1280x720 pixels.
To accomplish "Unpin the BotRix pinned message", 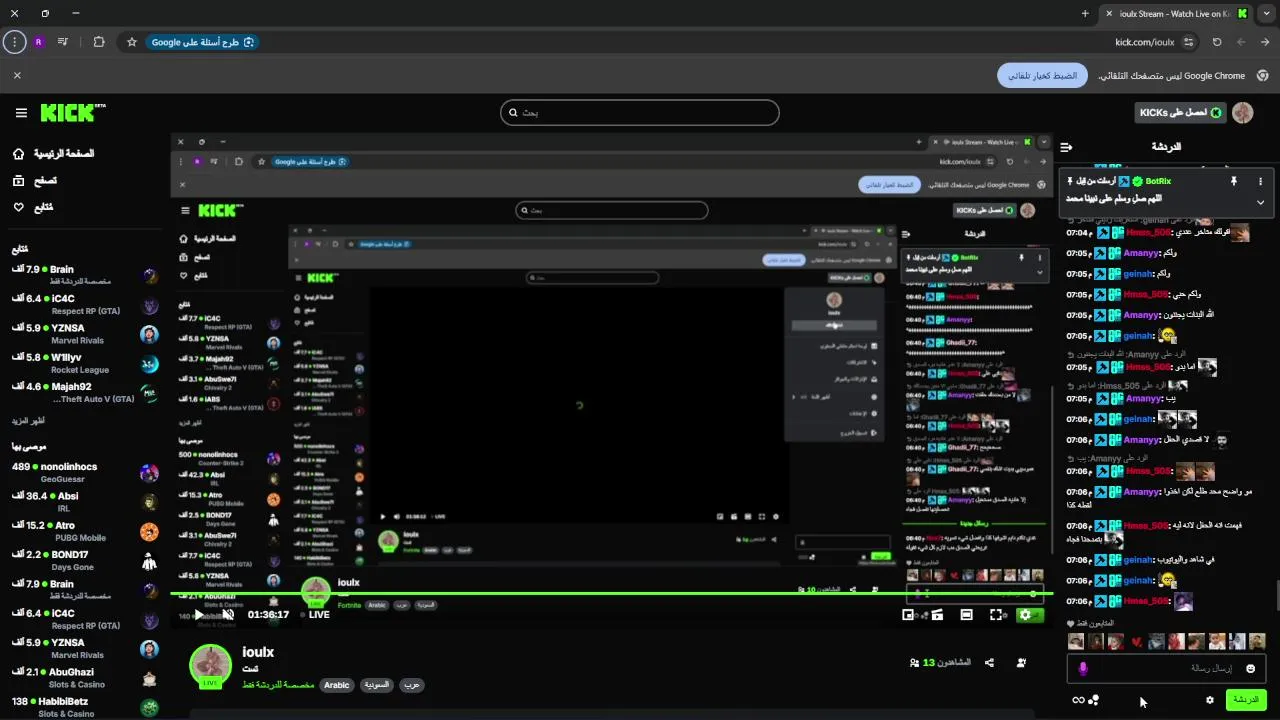I will coord(1233,181).
